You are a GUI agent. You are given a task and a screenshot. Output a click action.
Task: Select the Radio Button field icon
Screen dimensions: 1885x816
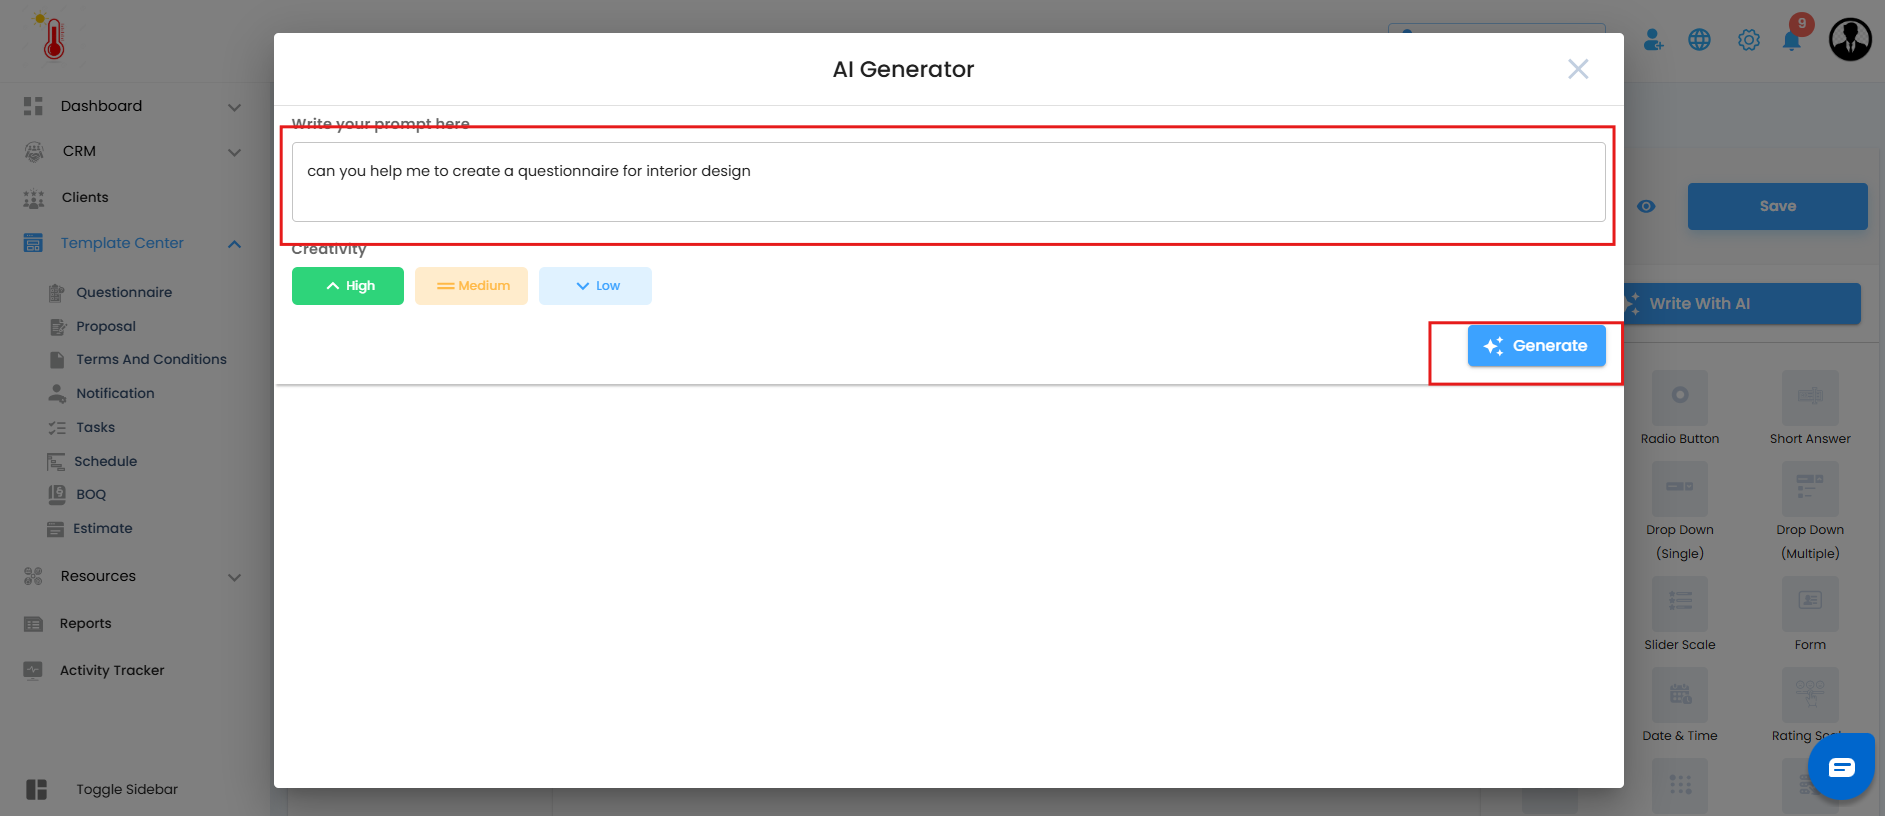tap(1680, 396)
